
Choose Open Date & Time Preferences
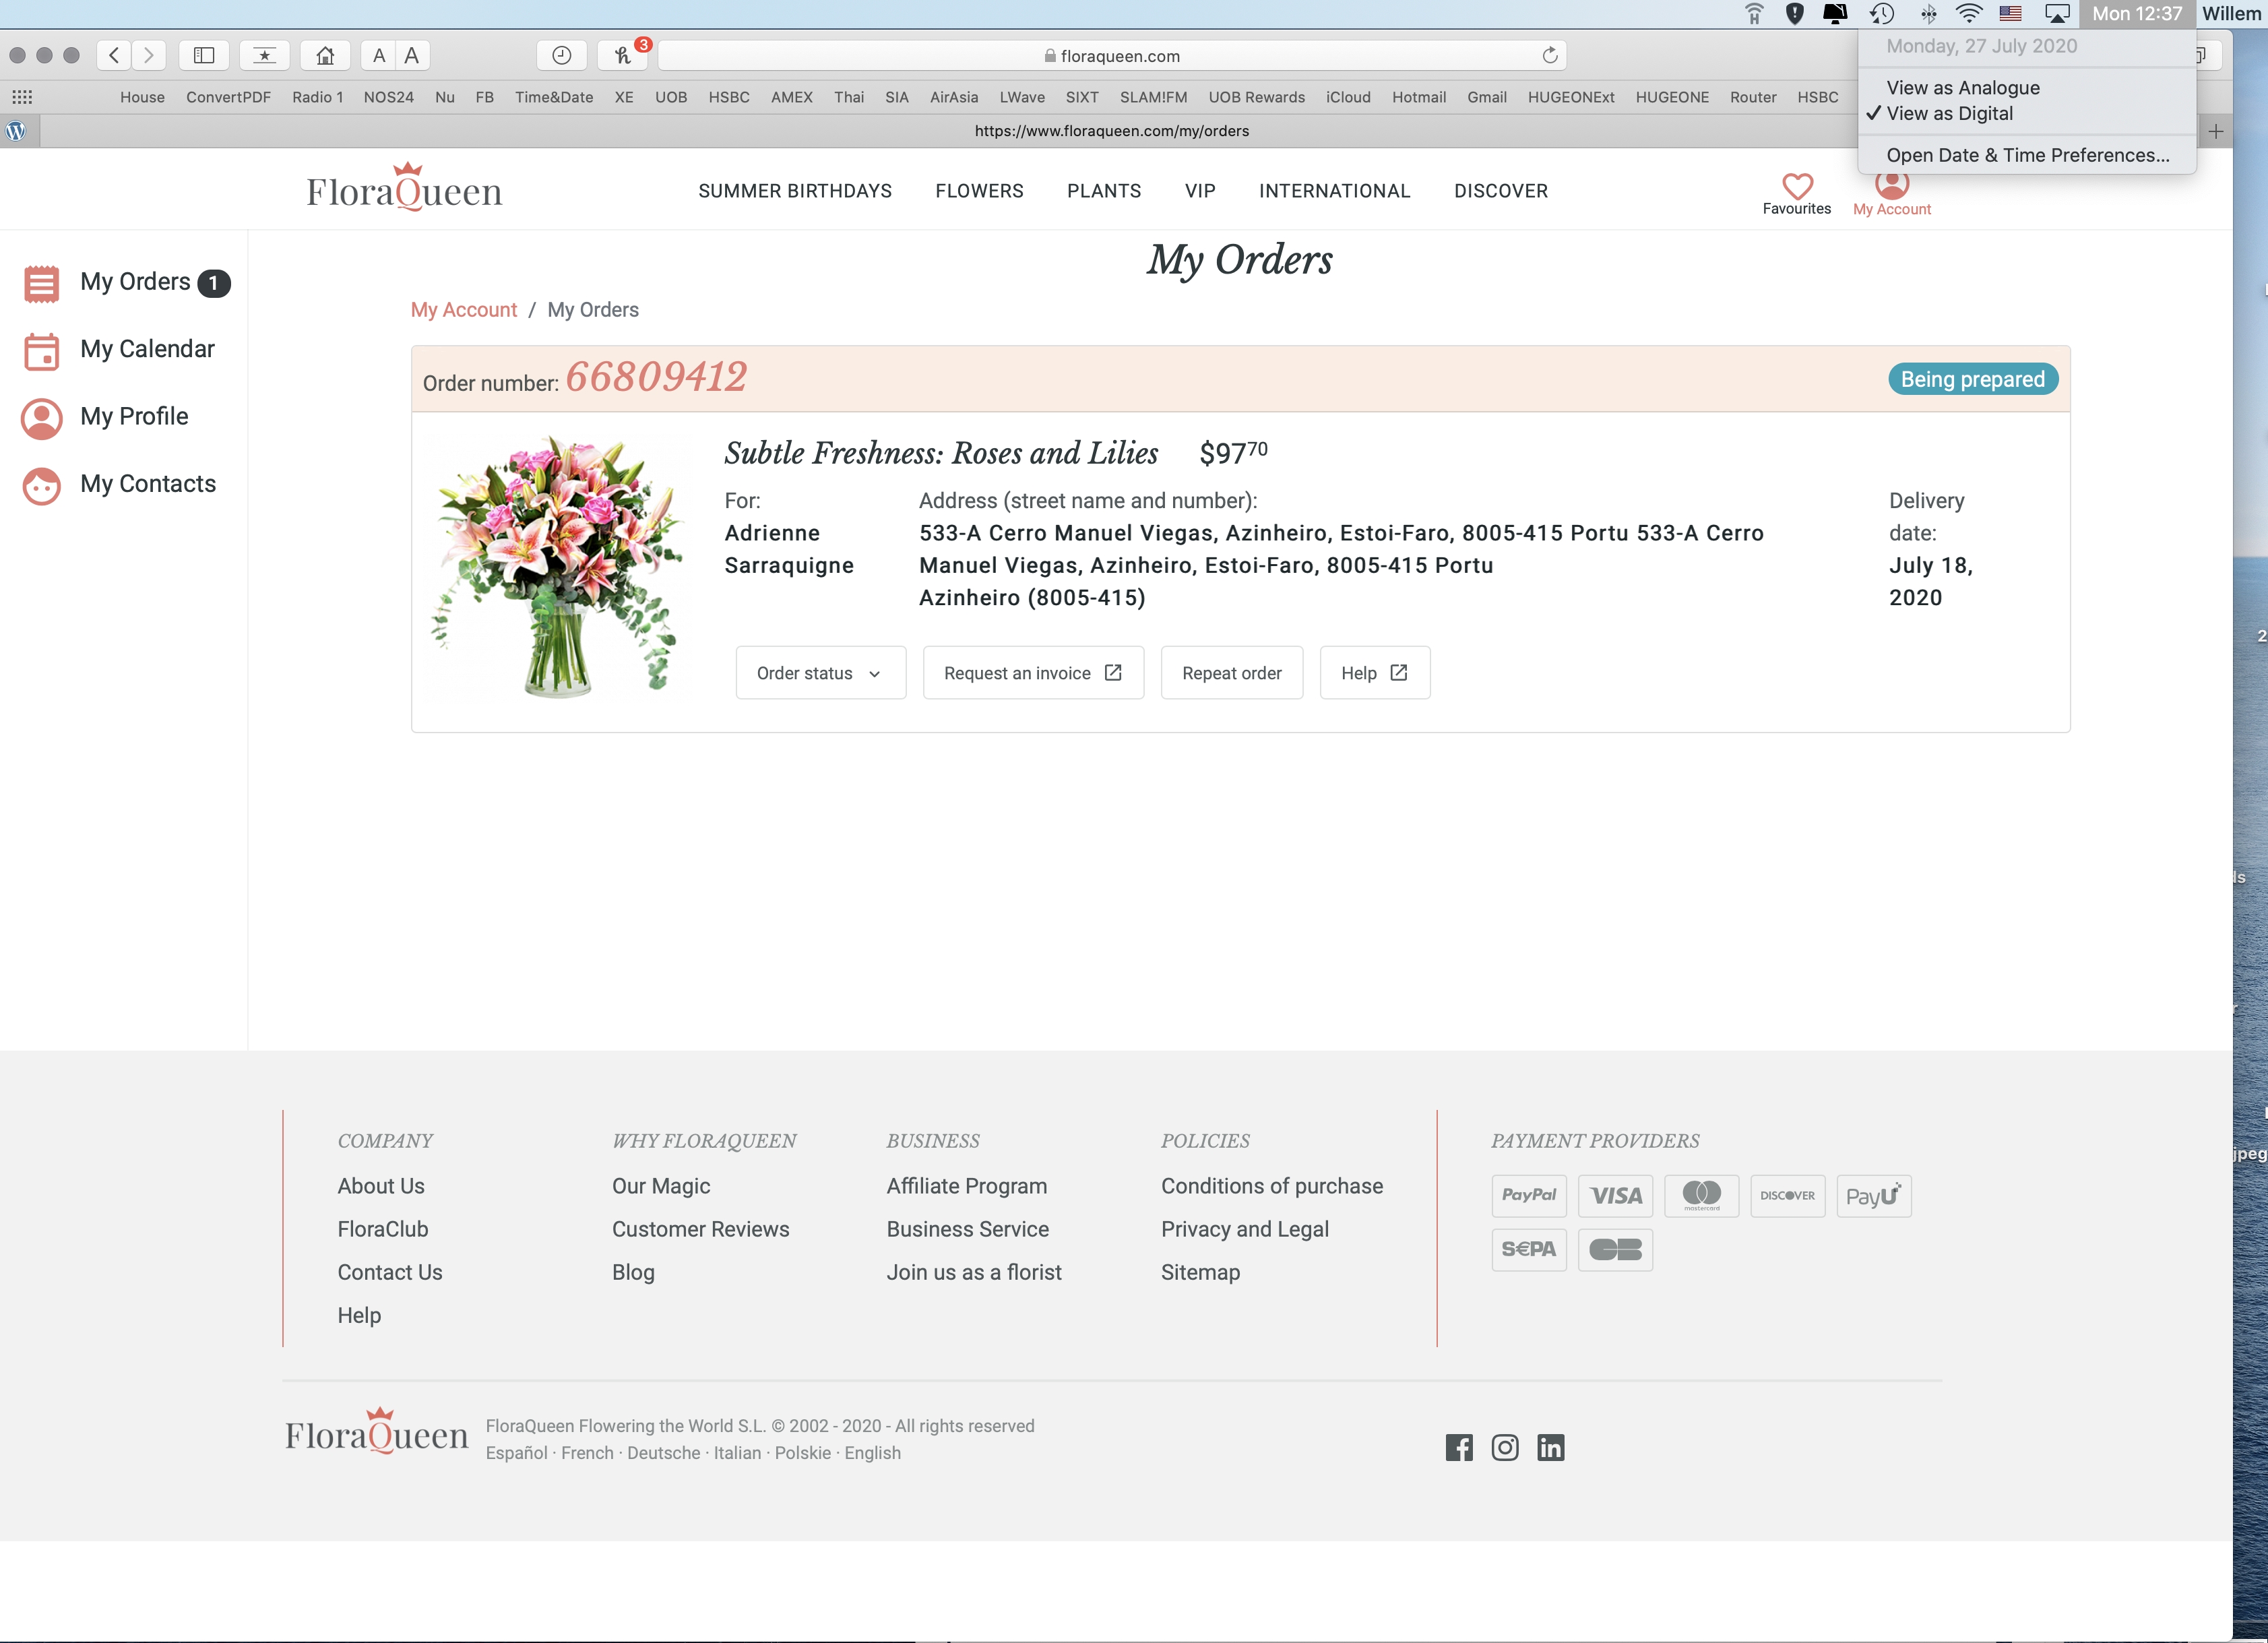coord(2027,155)
